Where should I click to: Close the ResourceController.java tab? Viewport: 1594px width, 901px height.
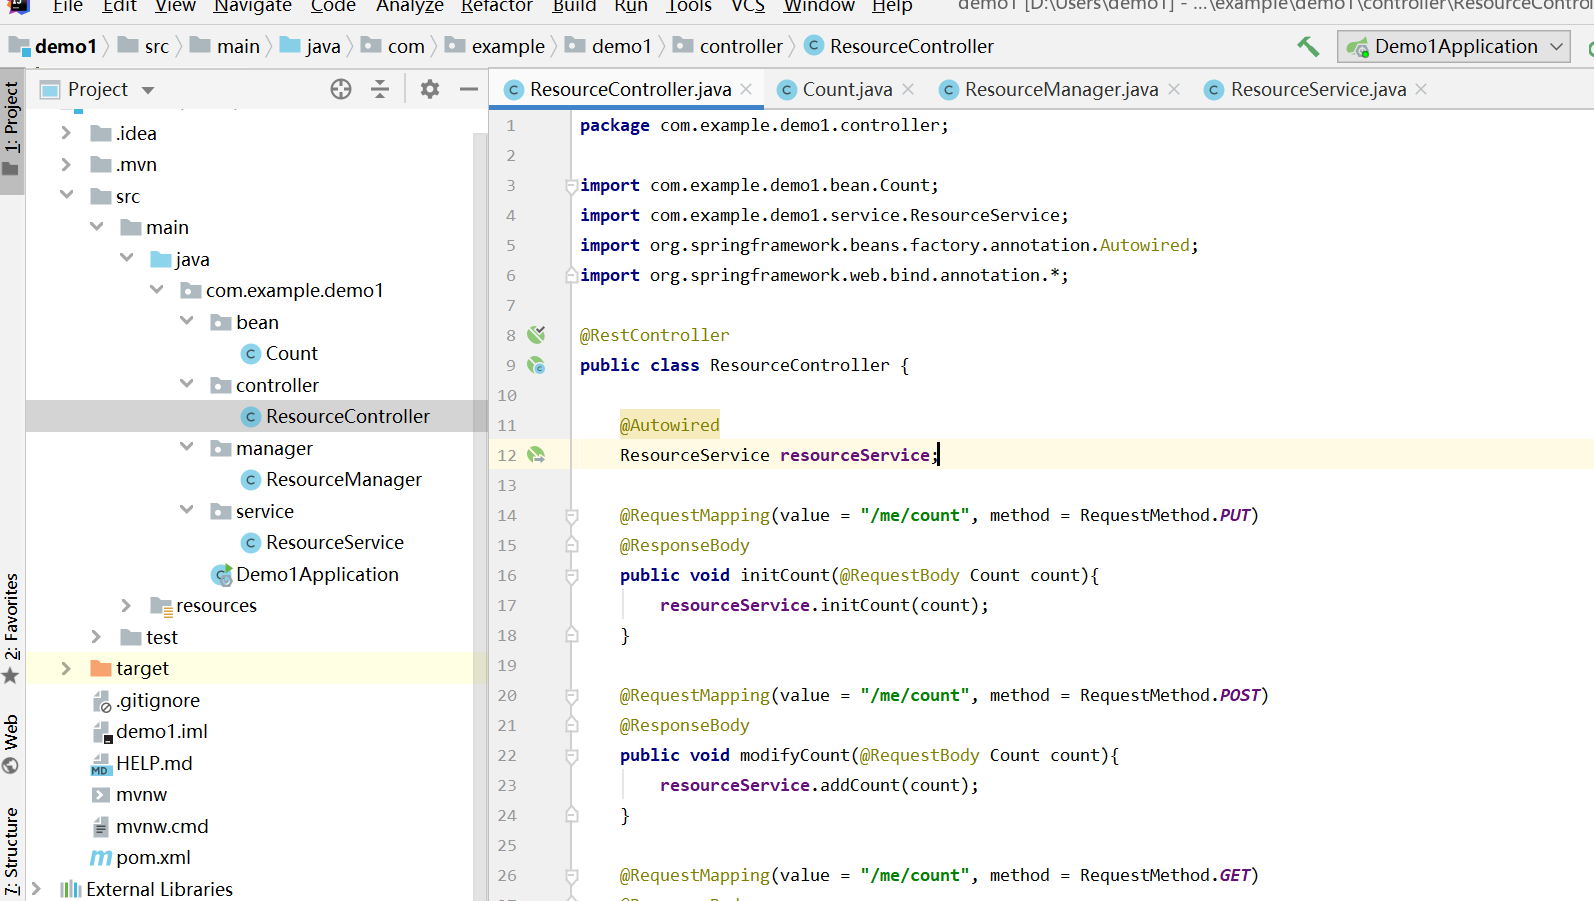[746, 89]
